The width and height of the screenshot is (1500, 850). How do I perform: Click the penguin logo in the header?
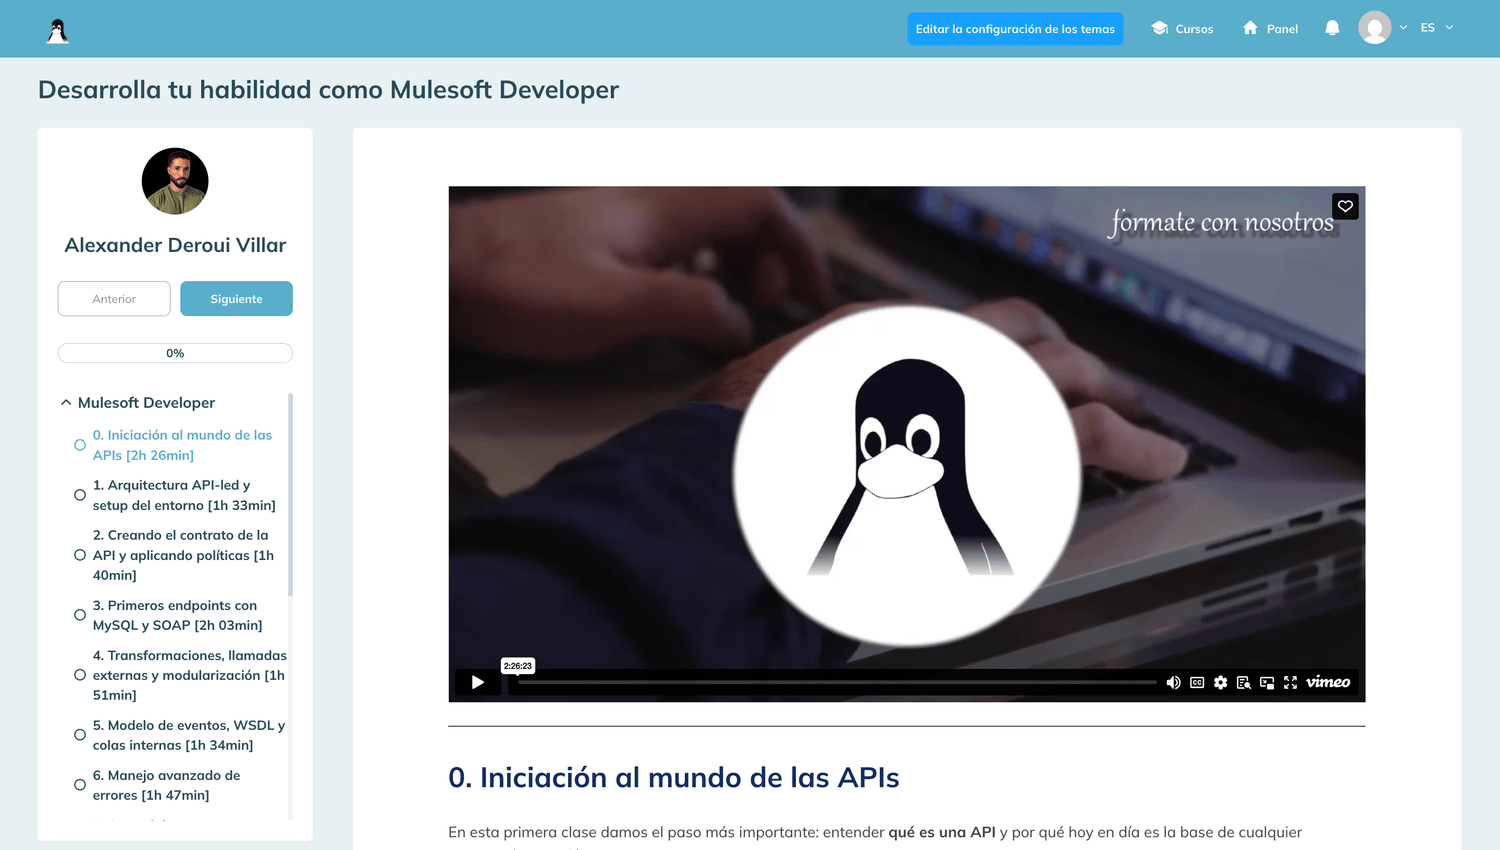[58, 30]
